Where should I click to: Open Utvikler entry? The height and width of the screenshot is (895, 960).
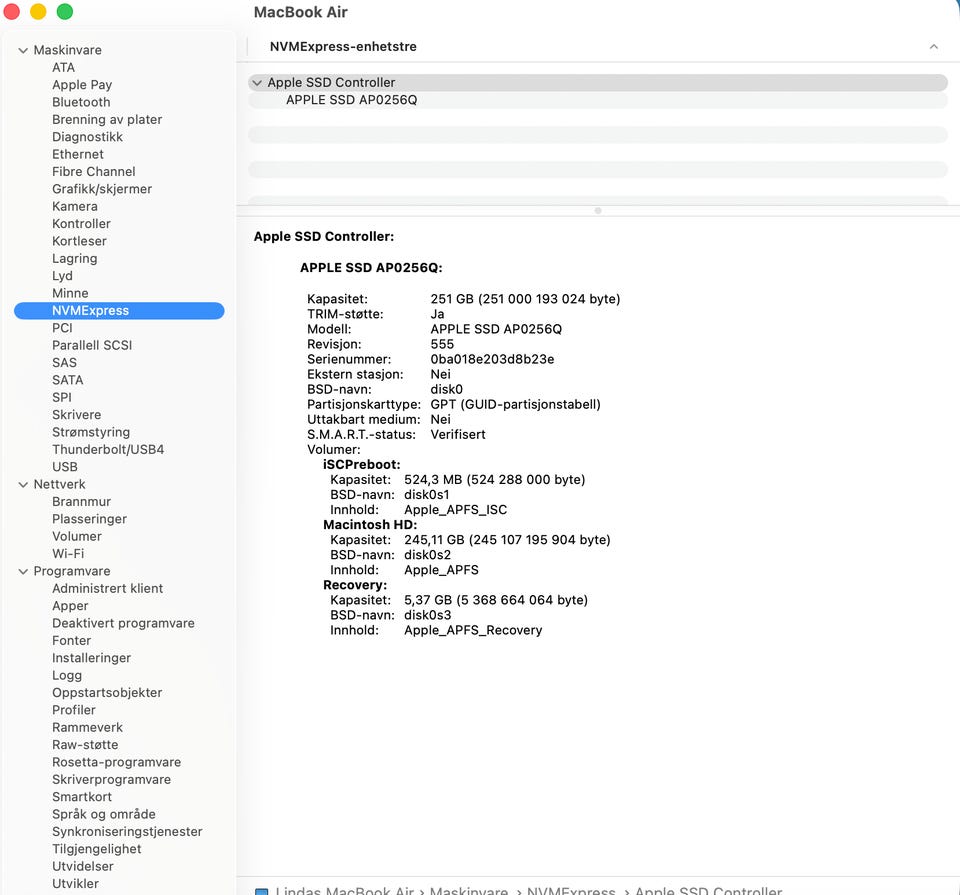pyautogui.click(x=75, y=884)
